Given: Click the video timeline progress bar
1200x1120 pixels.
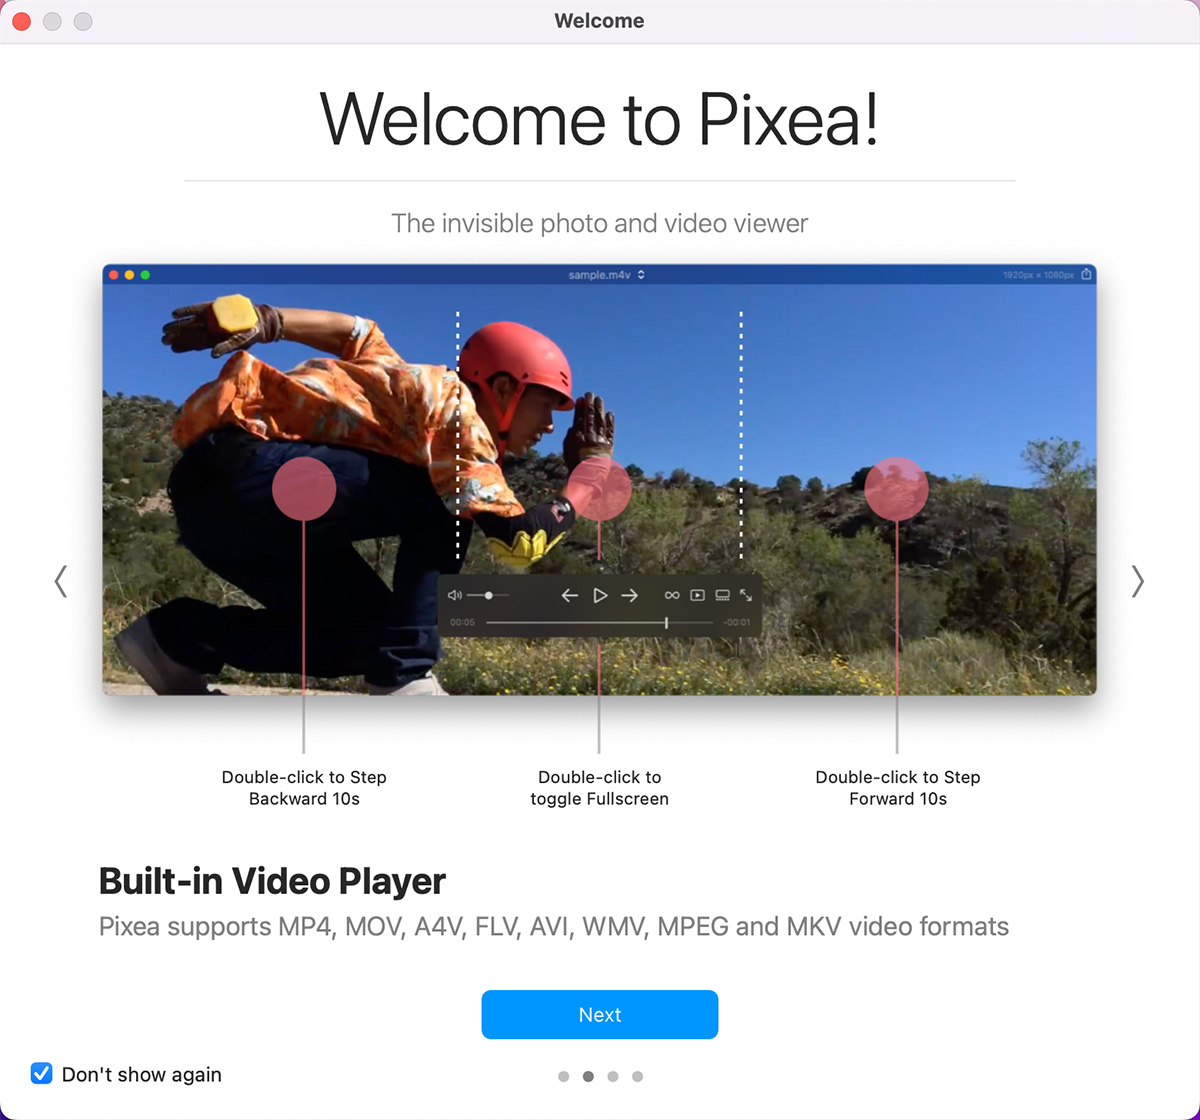Looking at the screenshot, I should 600,623.
